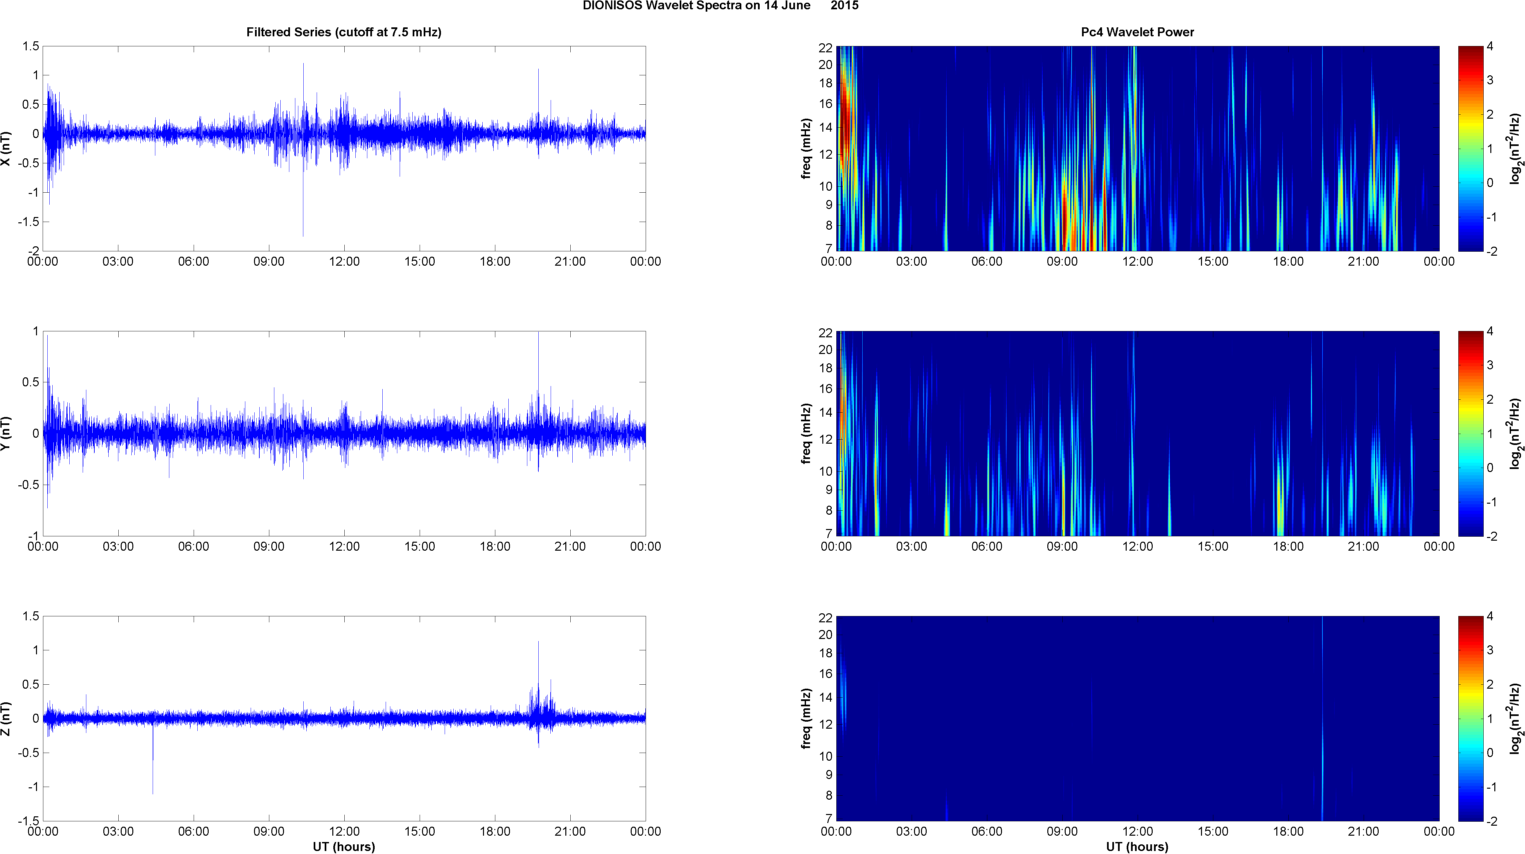Click the 15:00 tick below the bottom spectrogram
The image size is (1525, 854).
click(1213, 832)
